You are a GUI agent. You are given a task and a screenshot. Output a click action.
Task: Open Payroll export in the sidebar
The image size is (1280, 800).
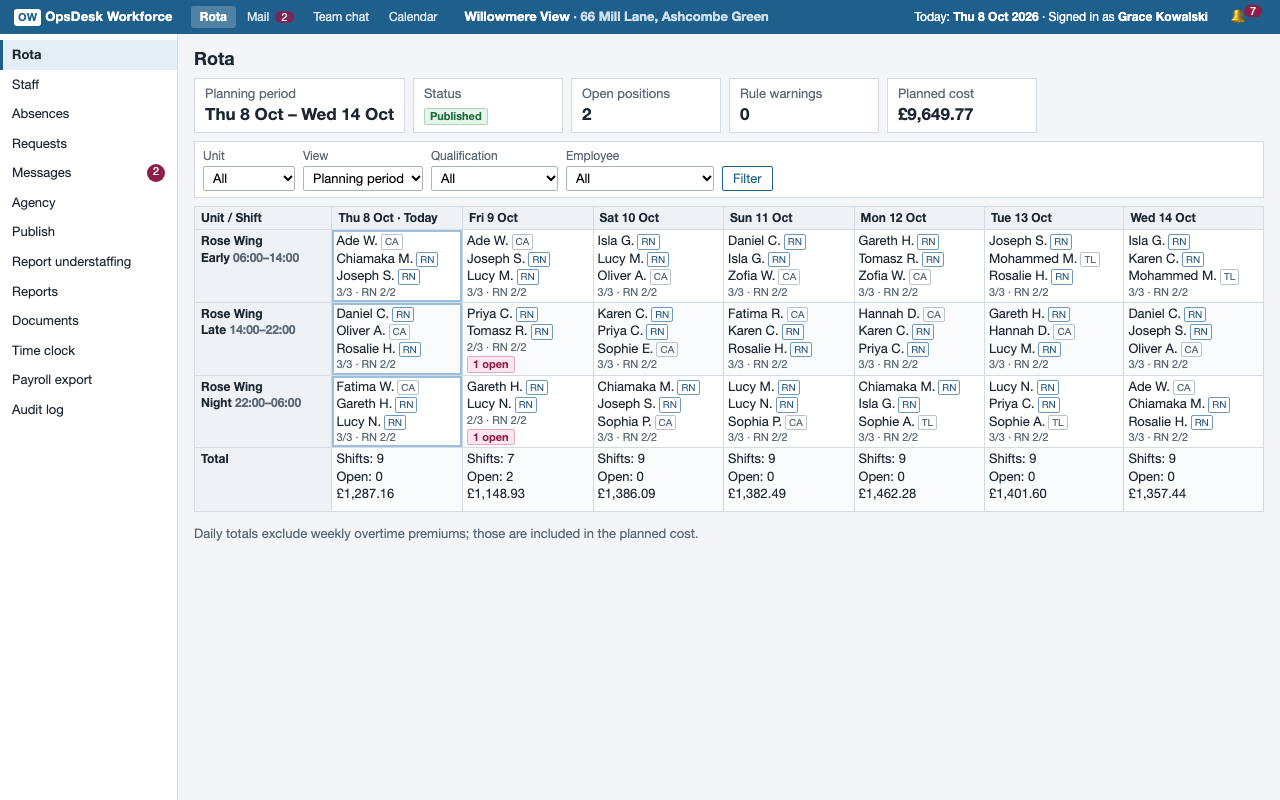pyautogui.click(x=89, y=380)
